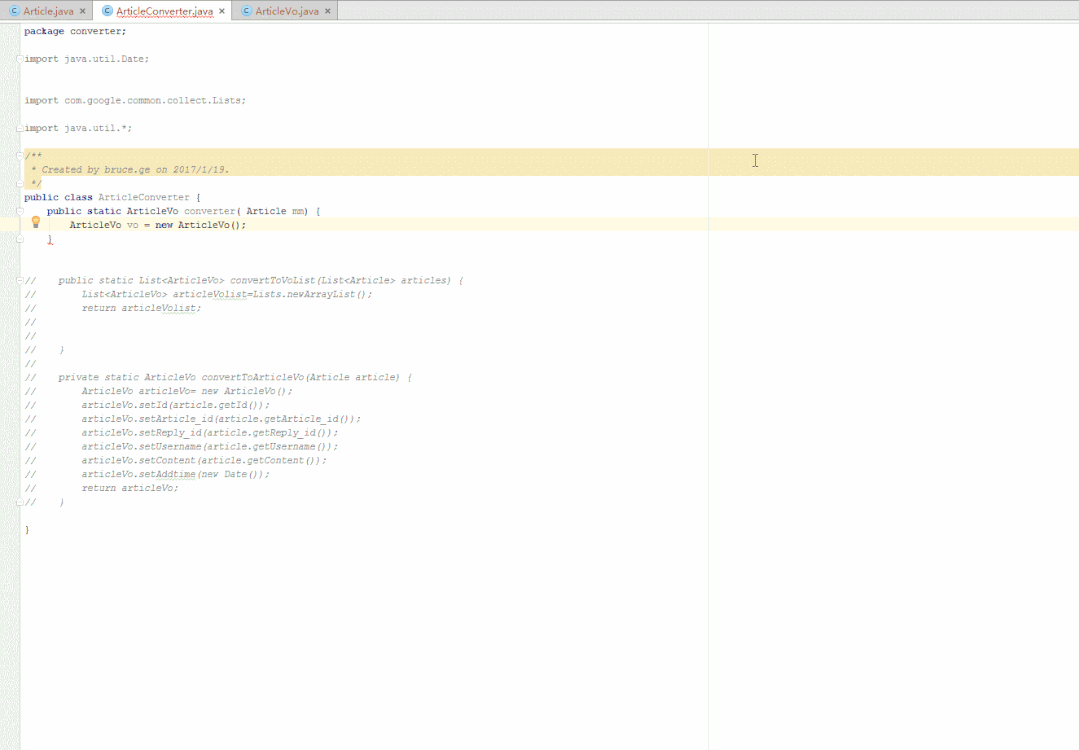
Task: Close the ArticleVo.java editor tab
Action: [327, 11]
